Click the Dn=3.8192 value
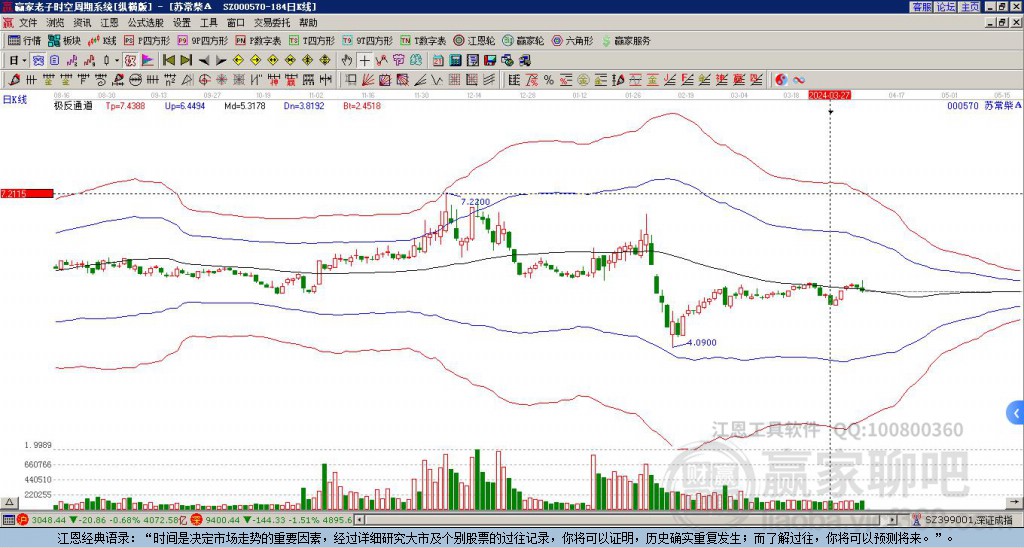This screenshot has width=1024, height=548. point(304,105)
